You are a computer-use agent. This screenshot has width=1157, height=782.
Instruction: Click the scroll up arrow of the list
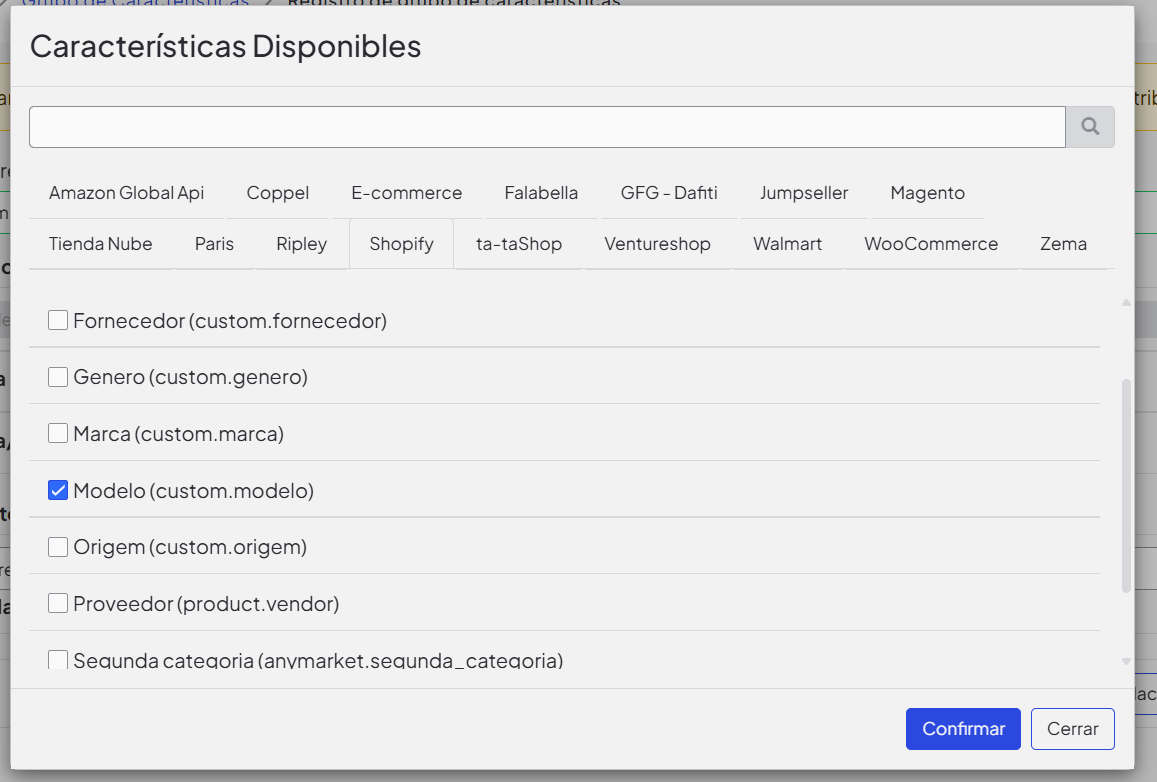coord(1126,302)
